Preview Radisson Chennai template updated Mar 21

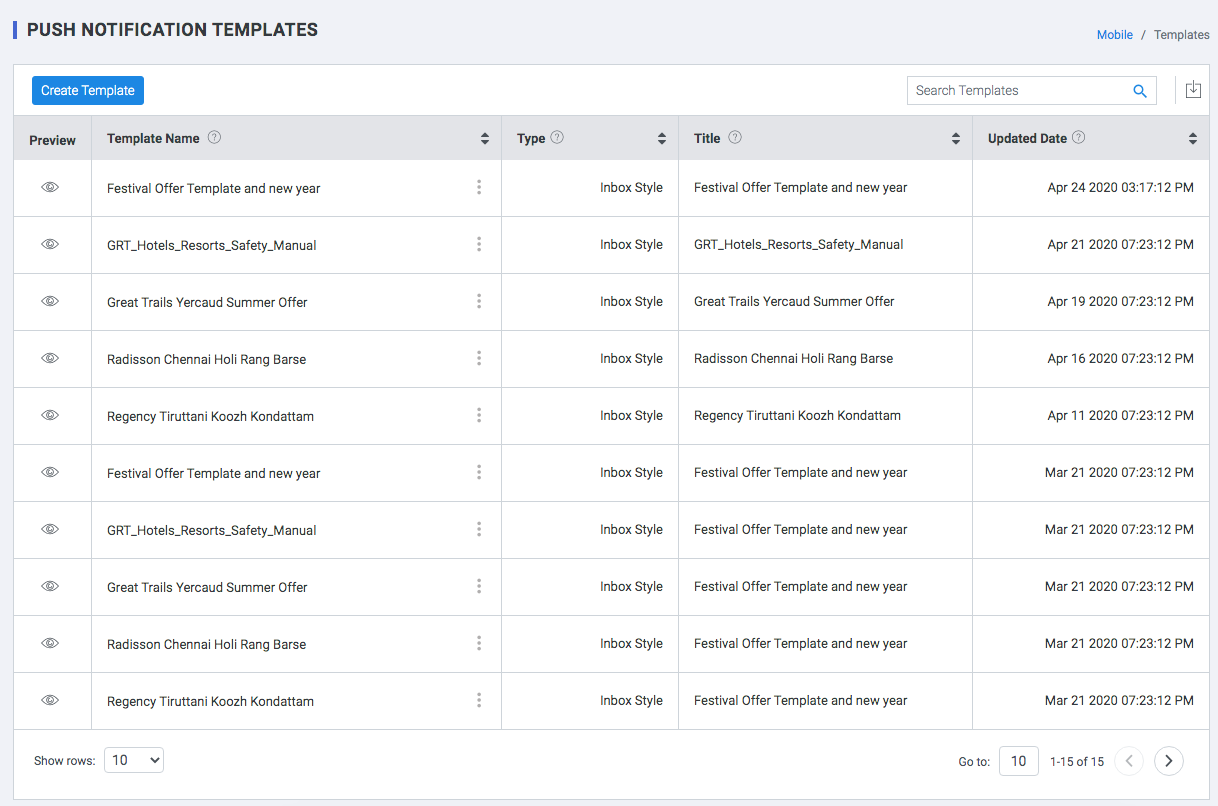point(50,643)
